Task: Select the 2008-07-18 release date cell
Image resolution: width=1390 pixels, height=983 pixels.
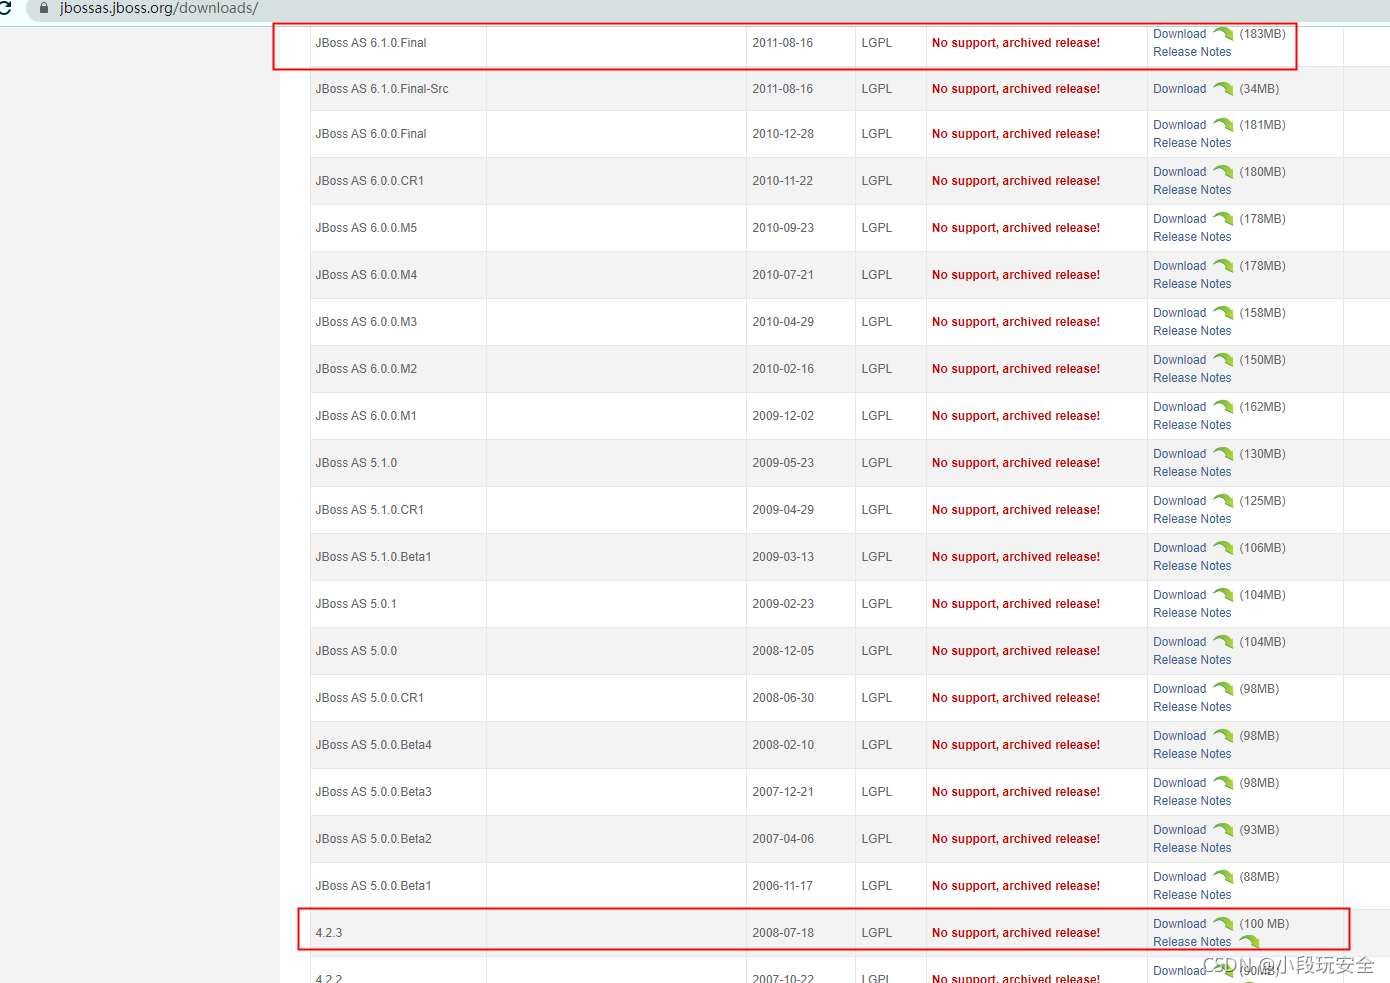Action: pyautogui.click(x=801, y=933)
